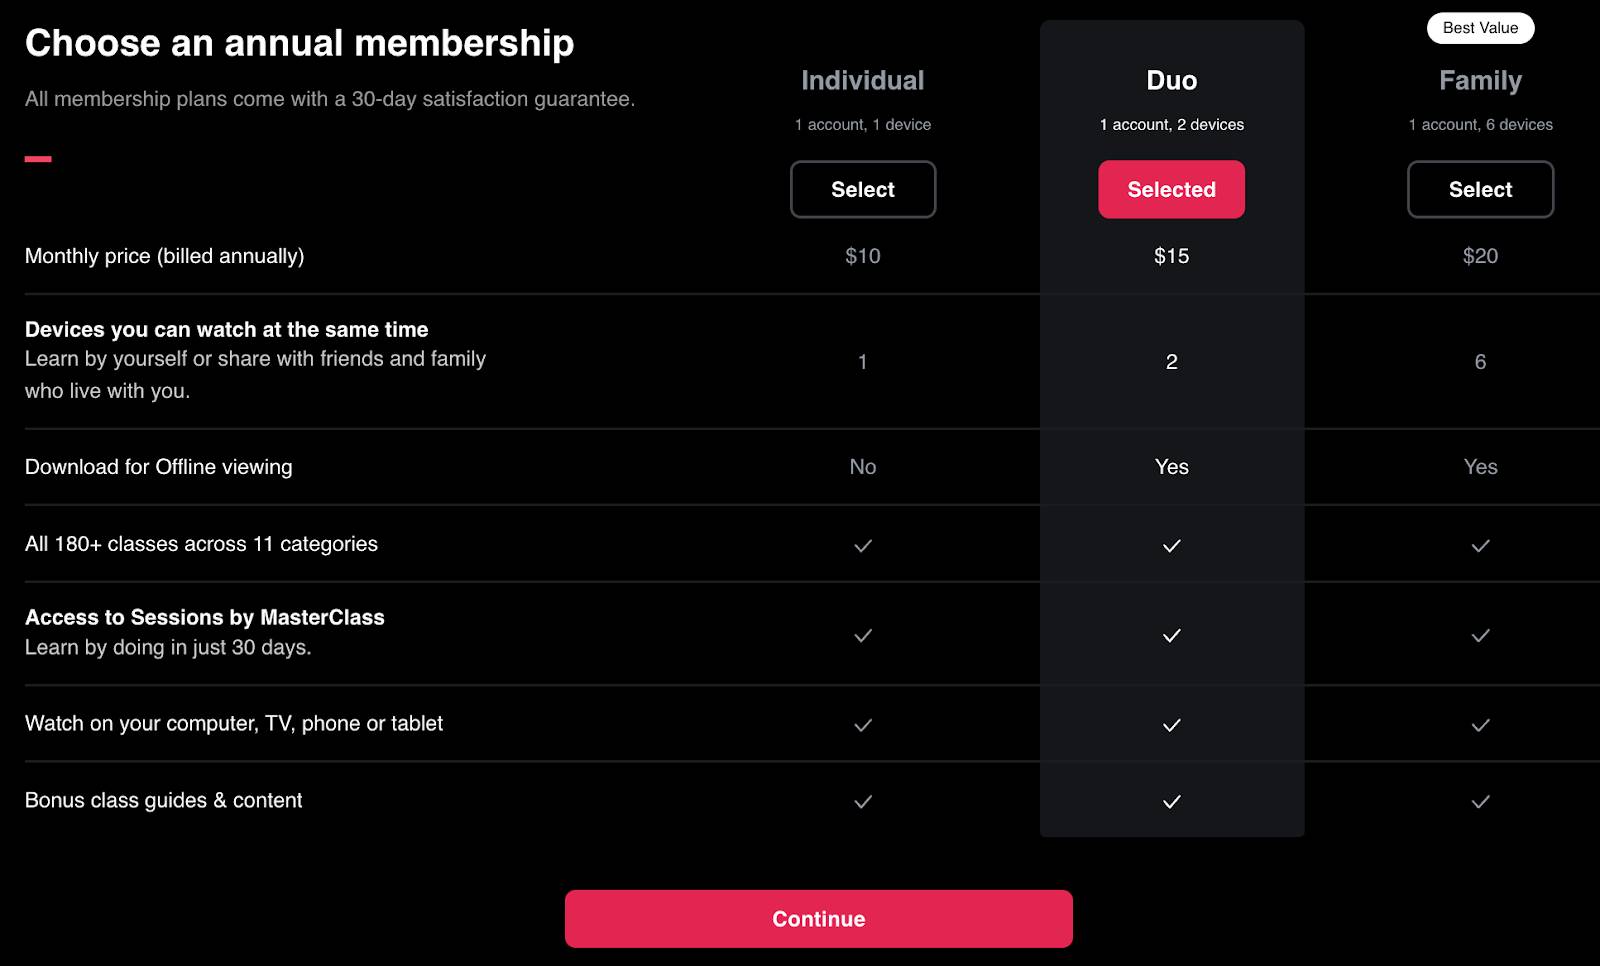The width and height of the screenshot is (1600, 966).
Task: Select the Family plan button
Action: tap(1480, 189)
